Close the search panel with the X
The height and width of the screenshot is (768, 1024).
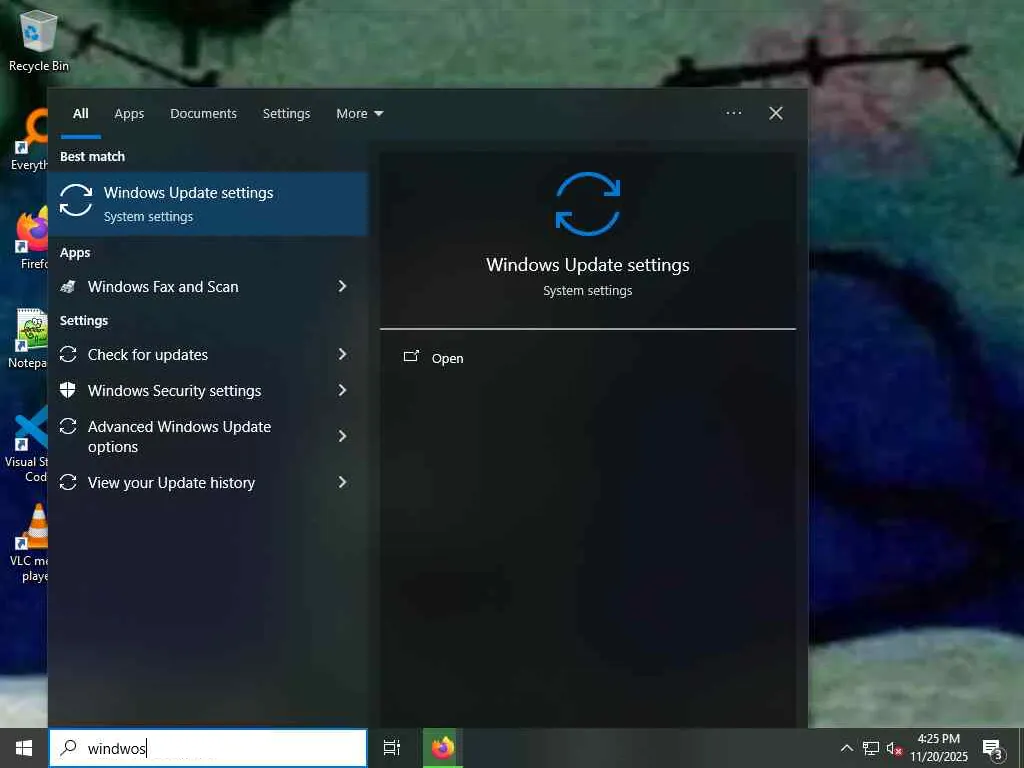pyautogui.click(x=776, y=113)
